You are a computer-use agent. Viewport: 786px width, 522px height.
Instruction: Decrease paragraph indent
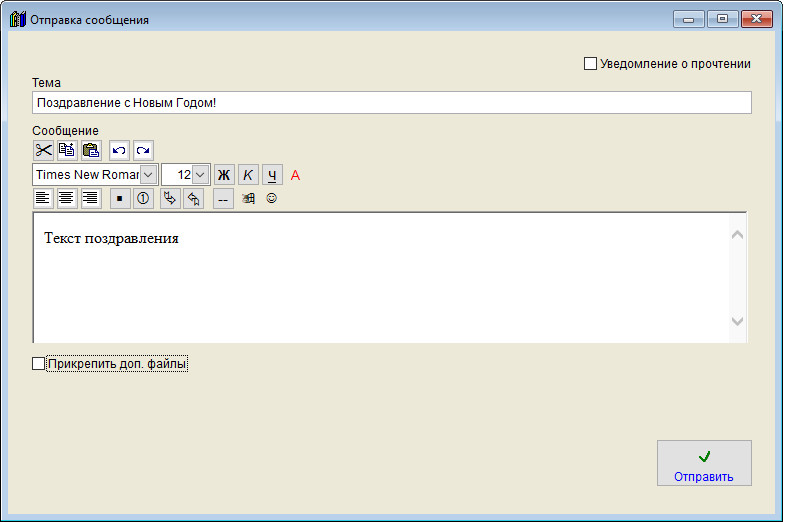pyautogui.click(x=193, y=199)
